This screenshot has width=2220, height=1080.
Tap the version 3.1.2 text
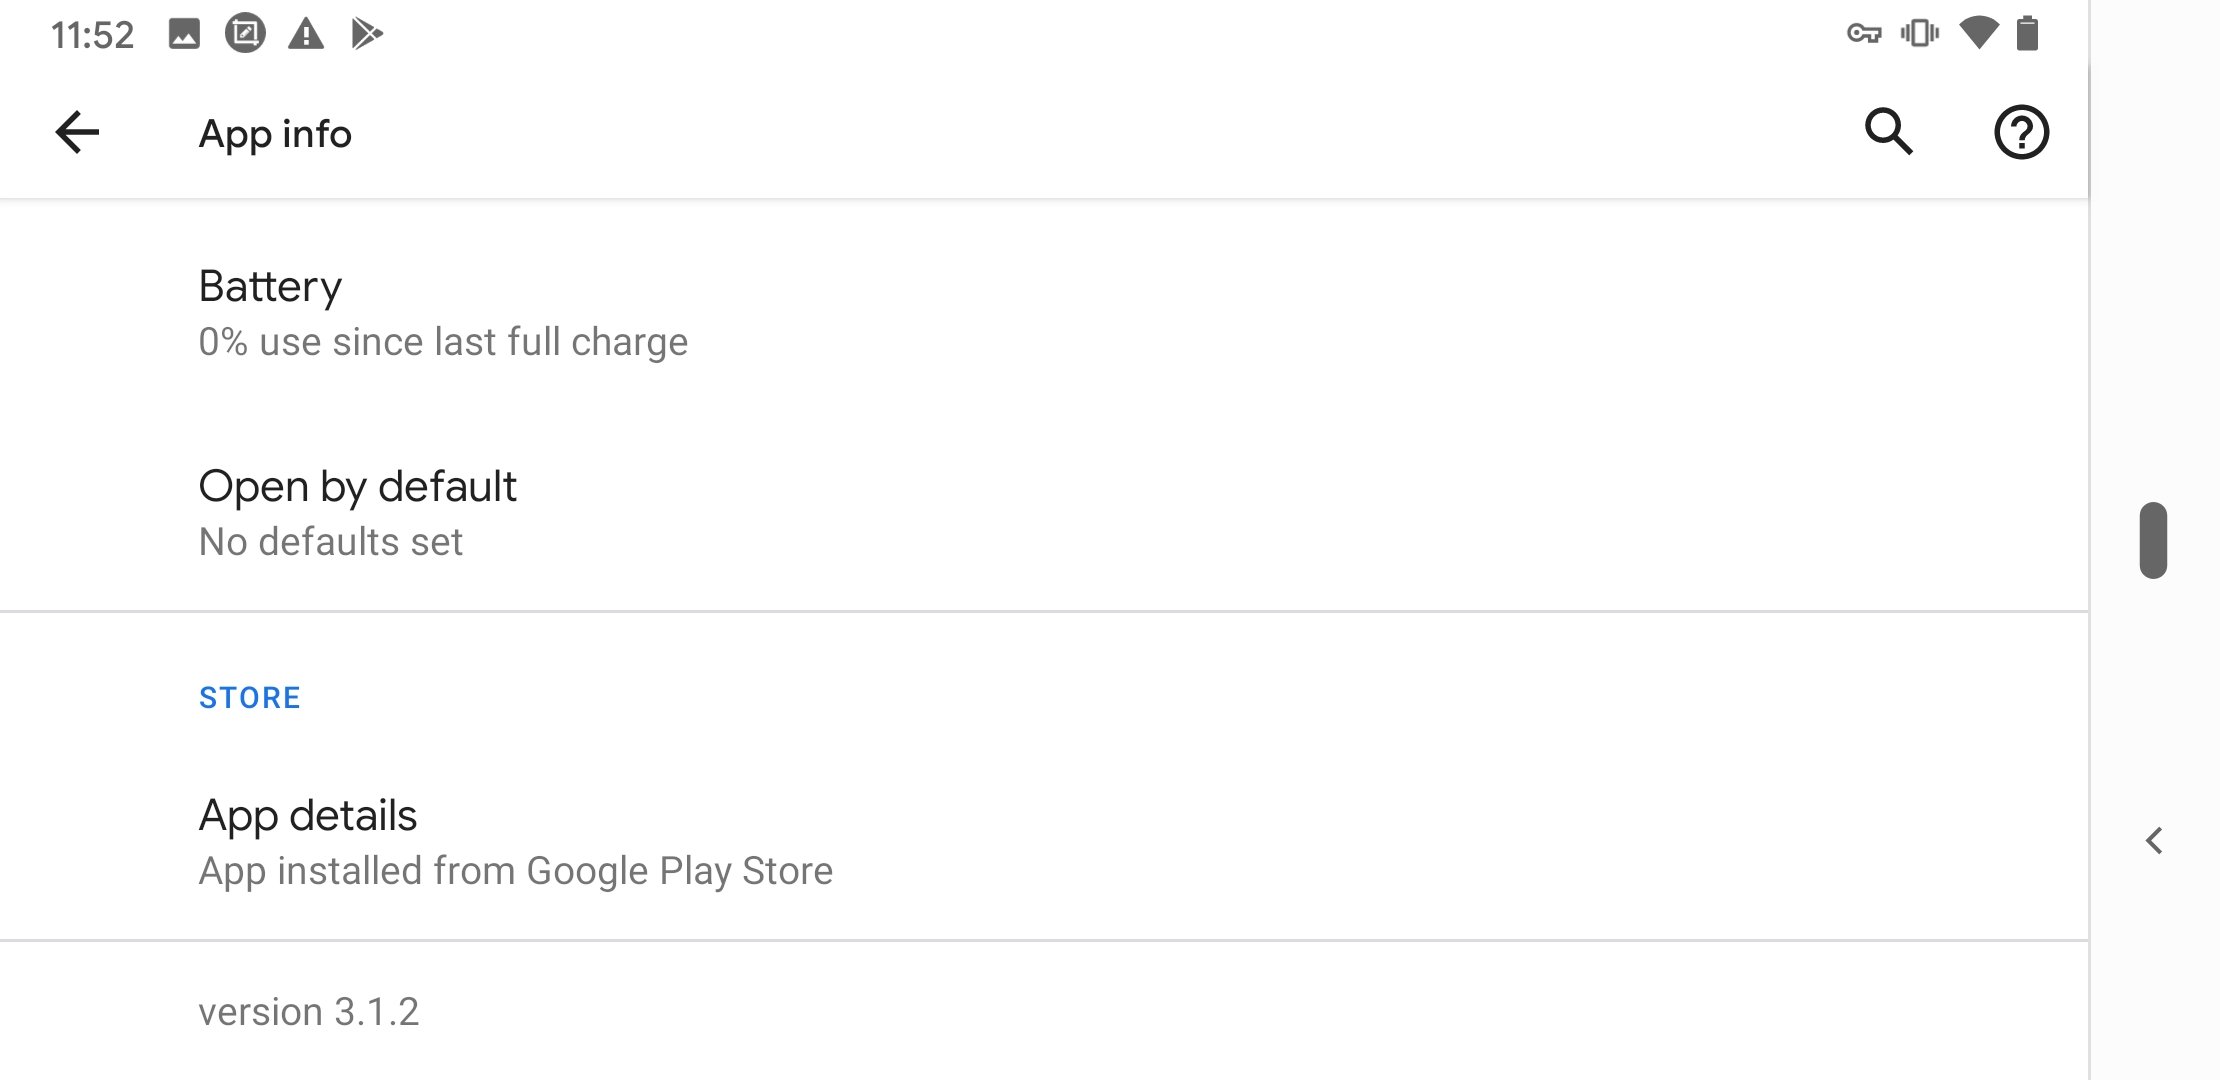point(308,1012)
